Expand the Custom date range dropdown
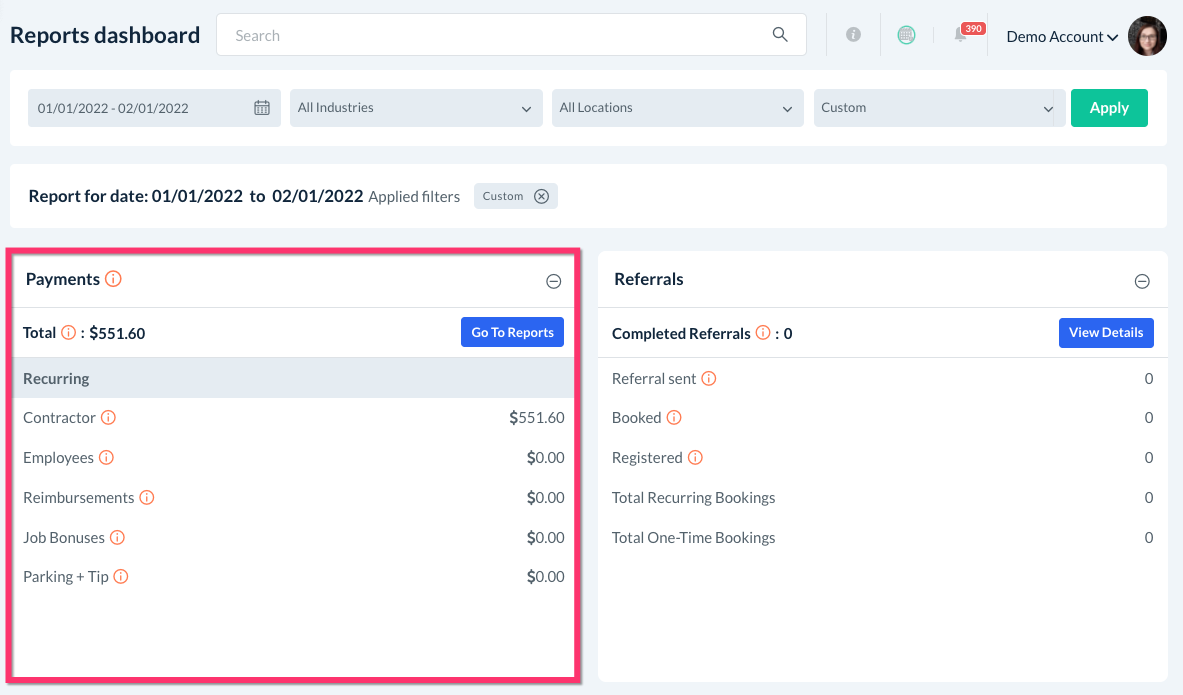1183x695 pixels. 937,108
